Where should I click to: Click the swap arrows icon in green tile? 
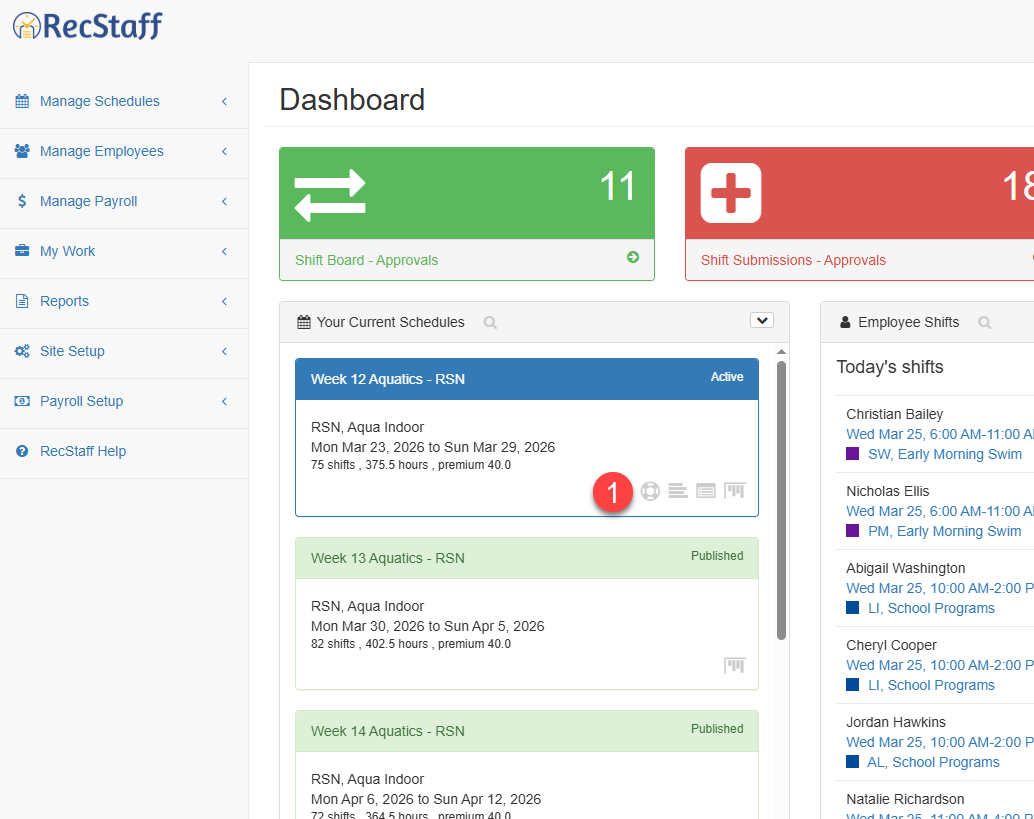click(330, 195)
